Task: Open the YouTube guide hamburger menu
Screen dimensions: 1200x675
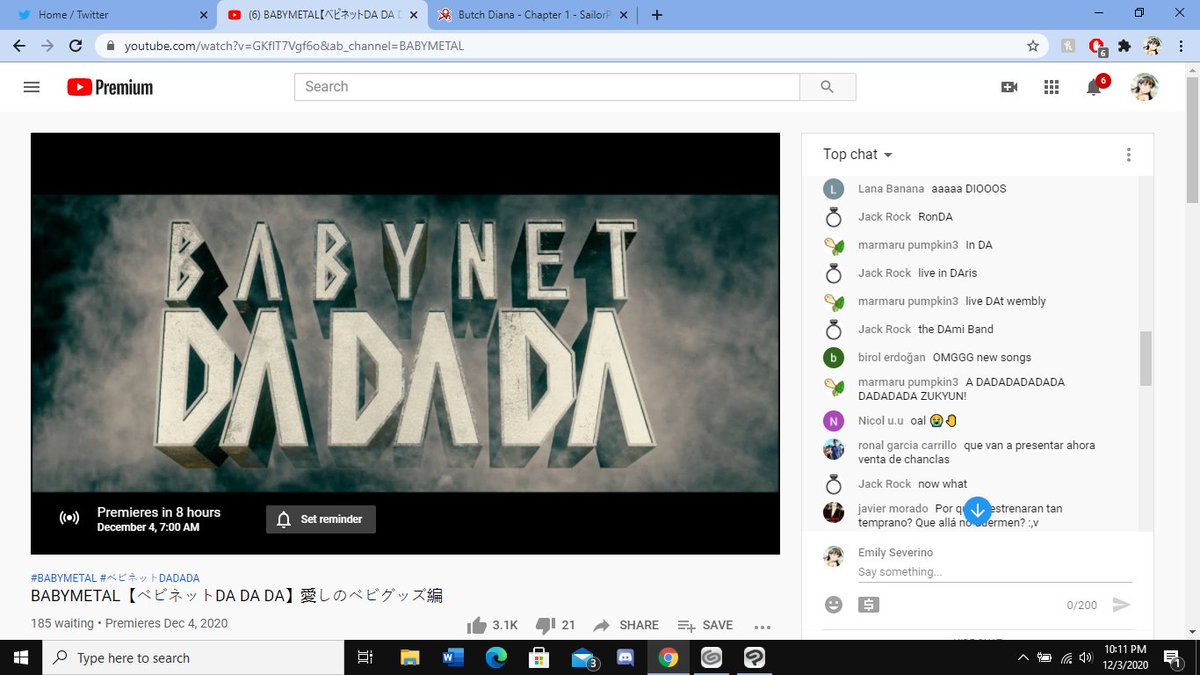Action: coord(31,87)
